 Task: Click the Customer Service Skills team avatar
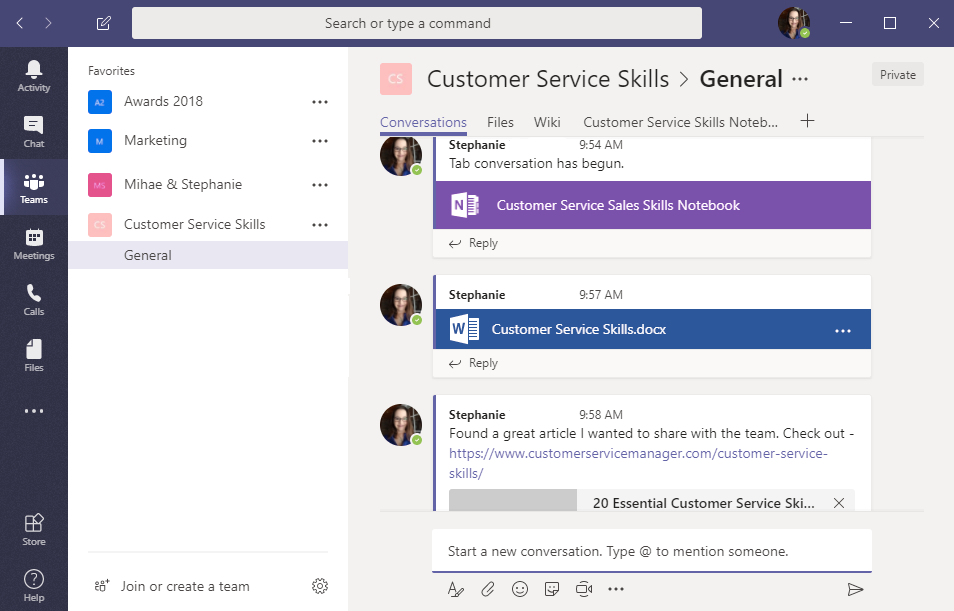point(395,79)
